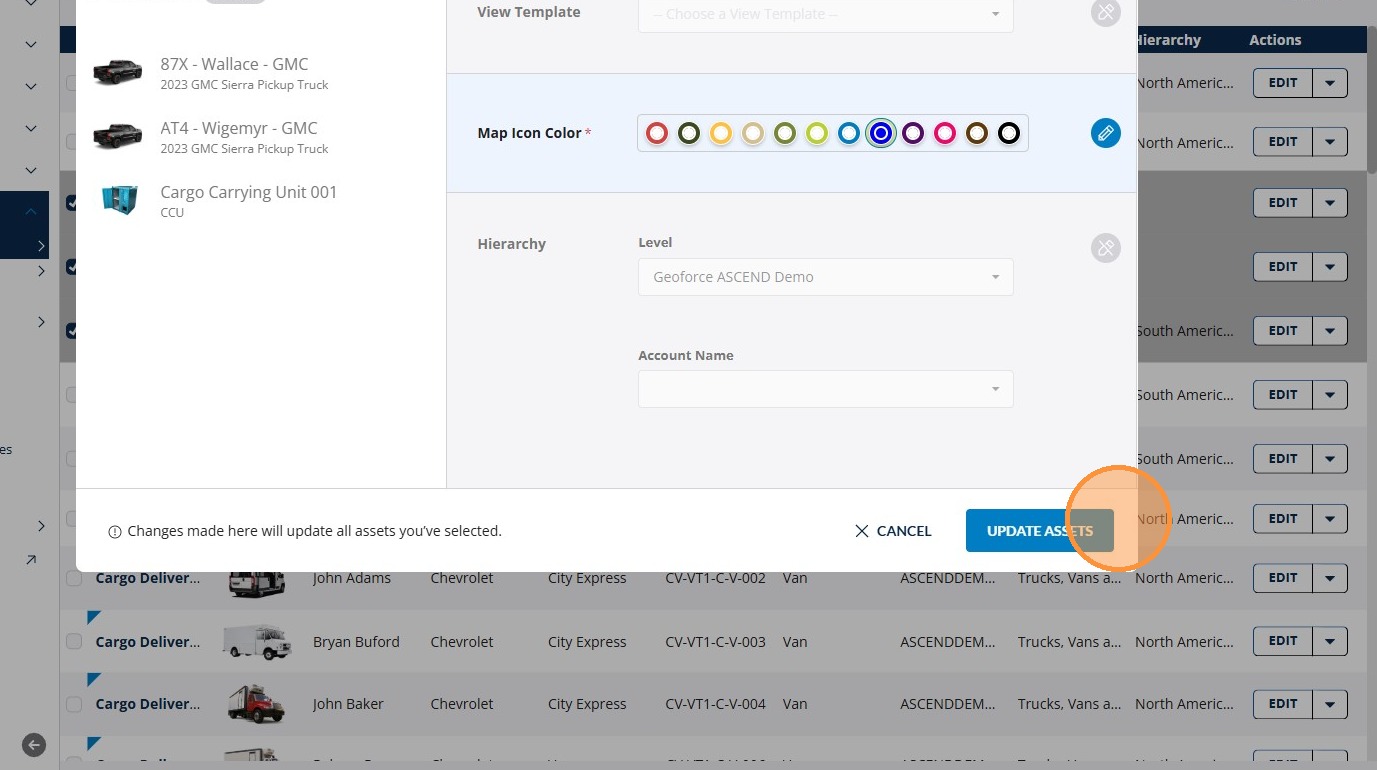Image resolution: width=1377 pixels, height=770 pixels.
Task: Sort by the Hierarchy column header
Action: (1168, 40)
